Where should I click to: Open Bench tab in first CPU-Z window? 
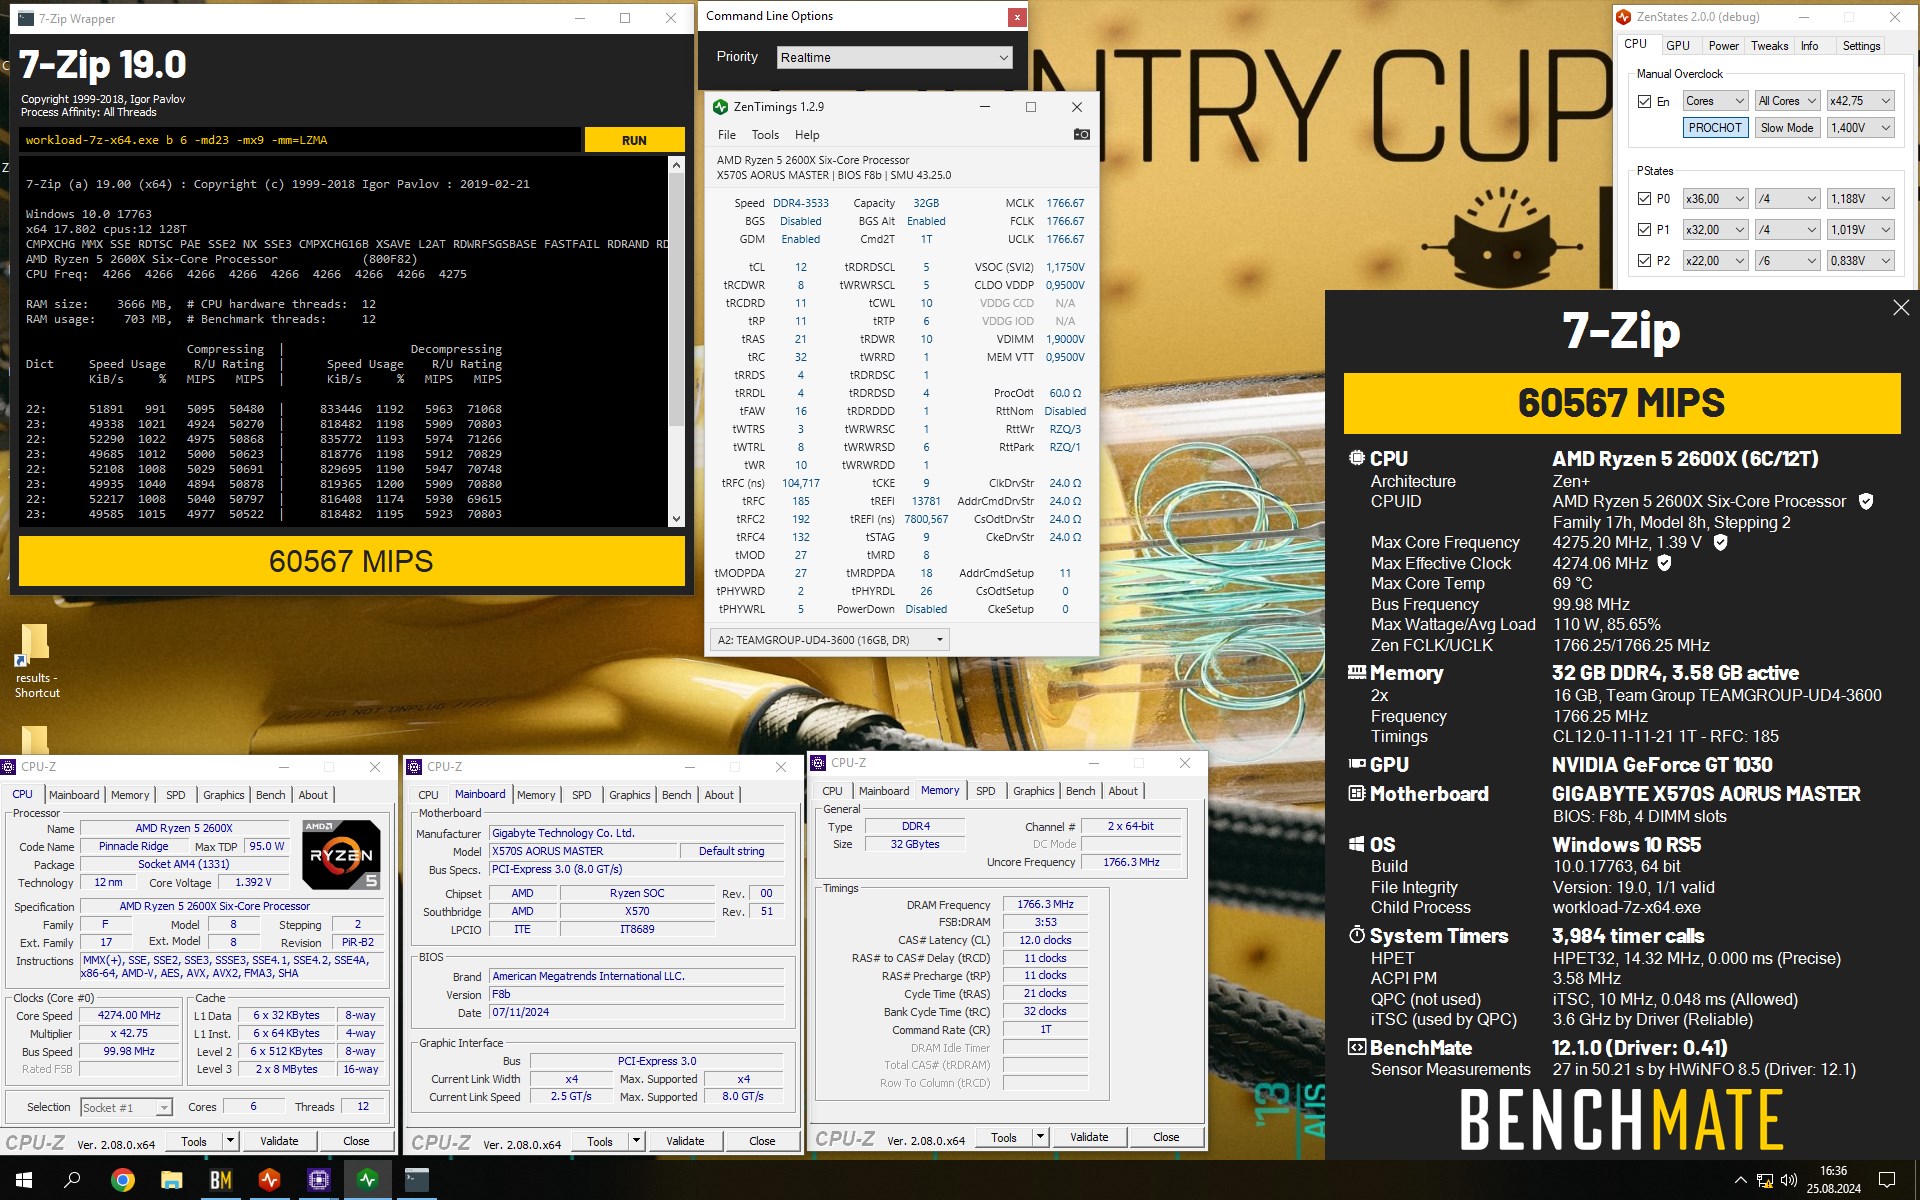click(x=270, y=795)
